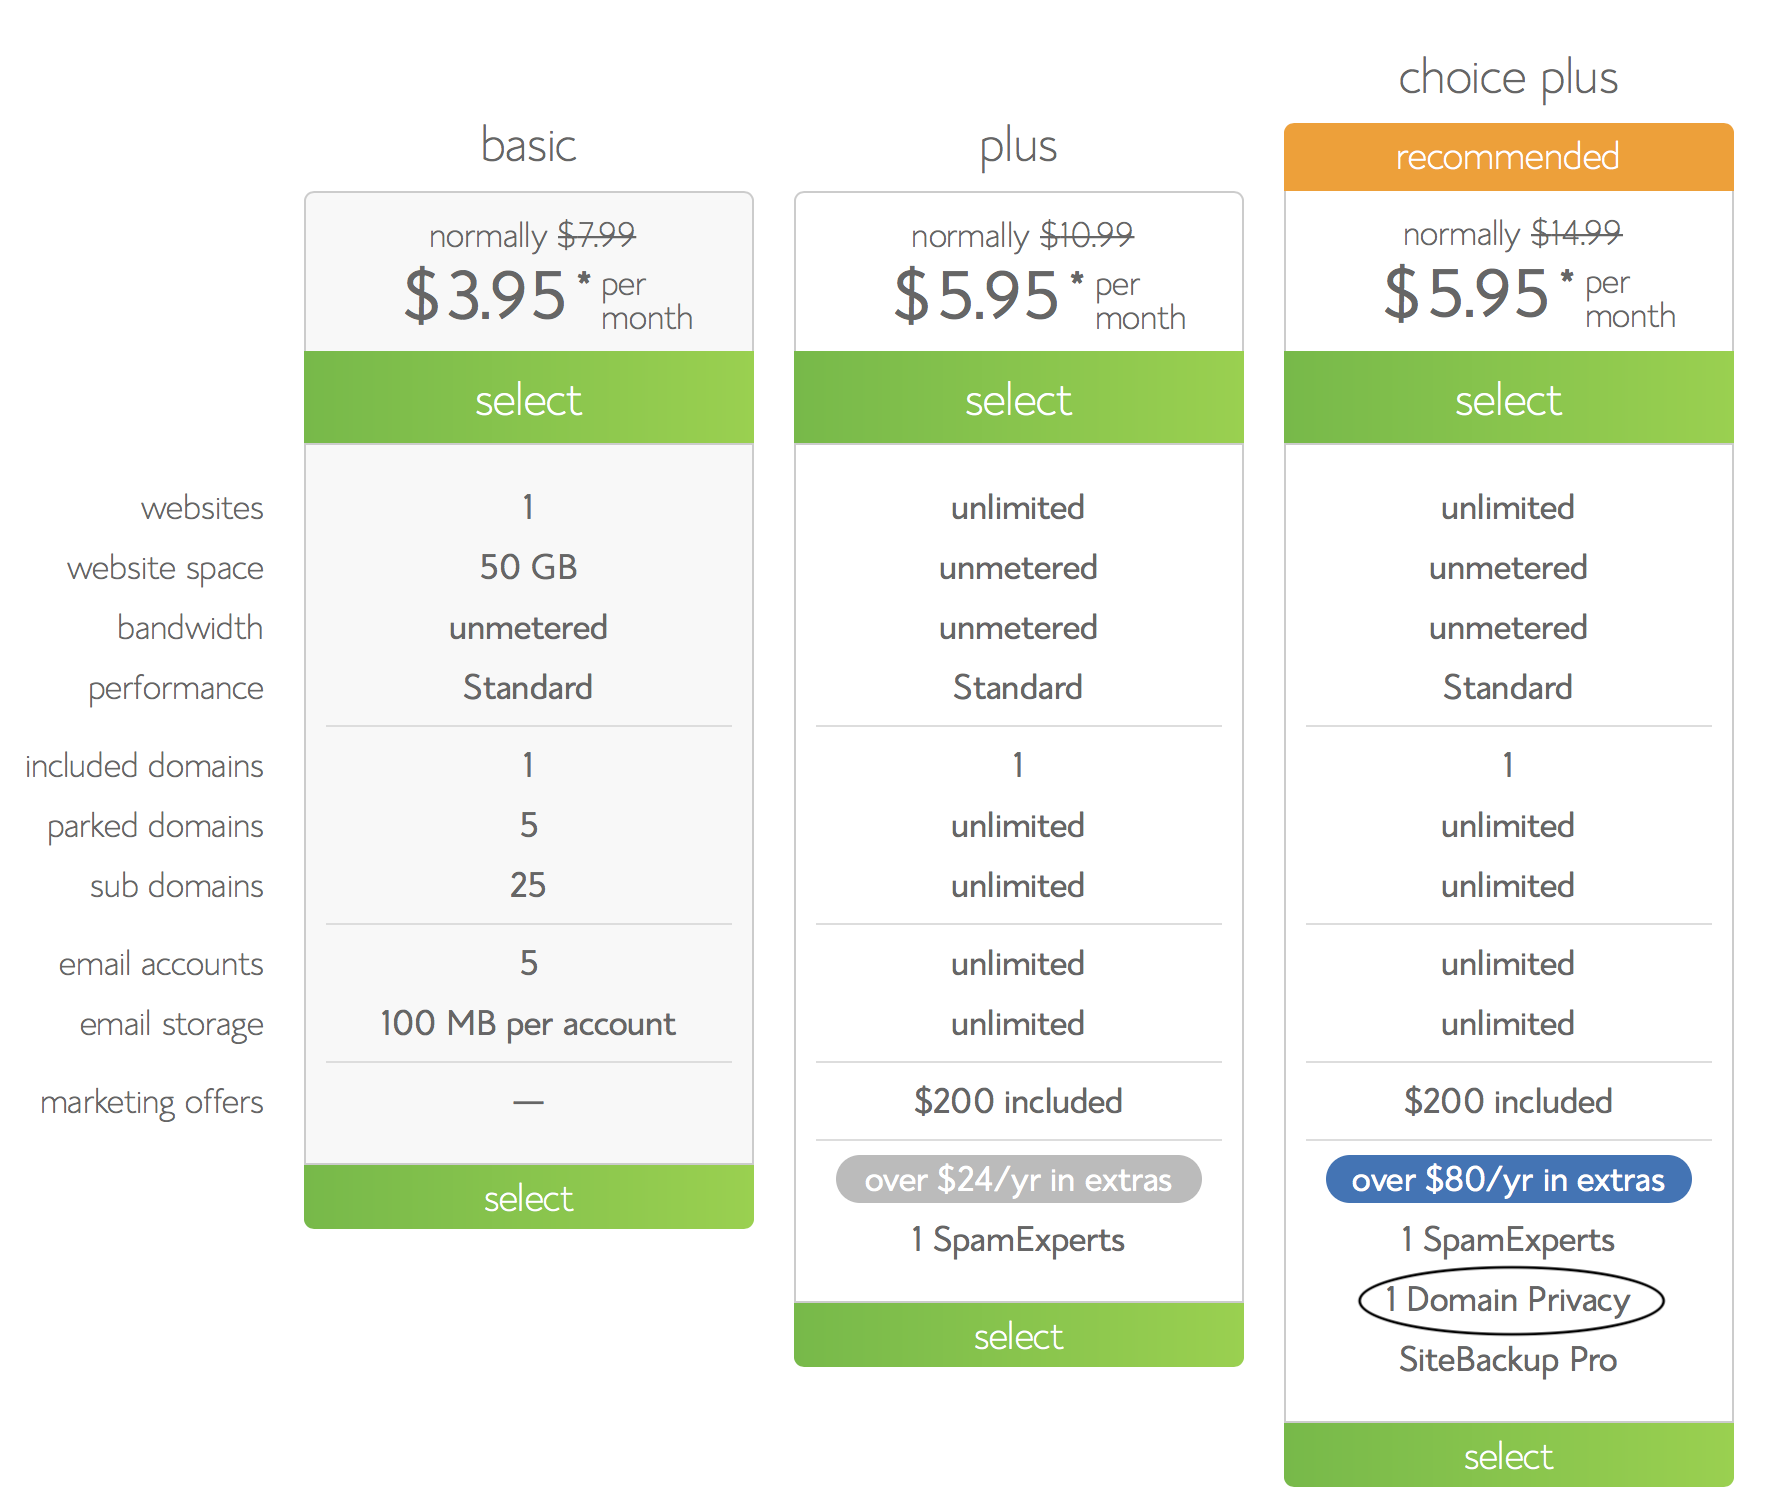
Task: Click 1 SpamExperts in the plus column
Action: [1018, 1240]
